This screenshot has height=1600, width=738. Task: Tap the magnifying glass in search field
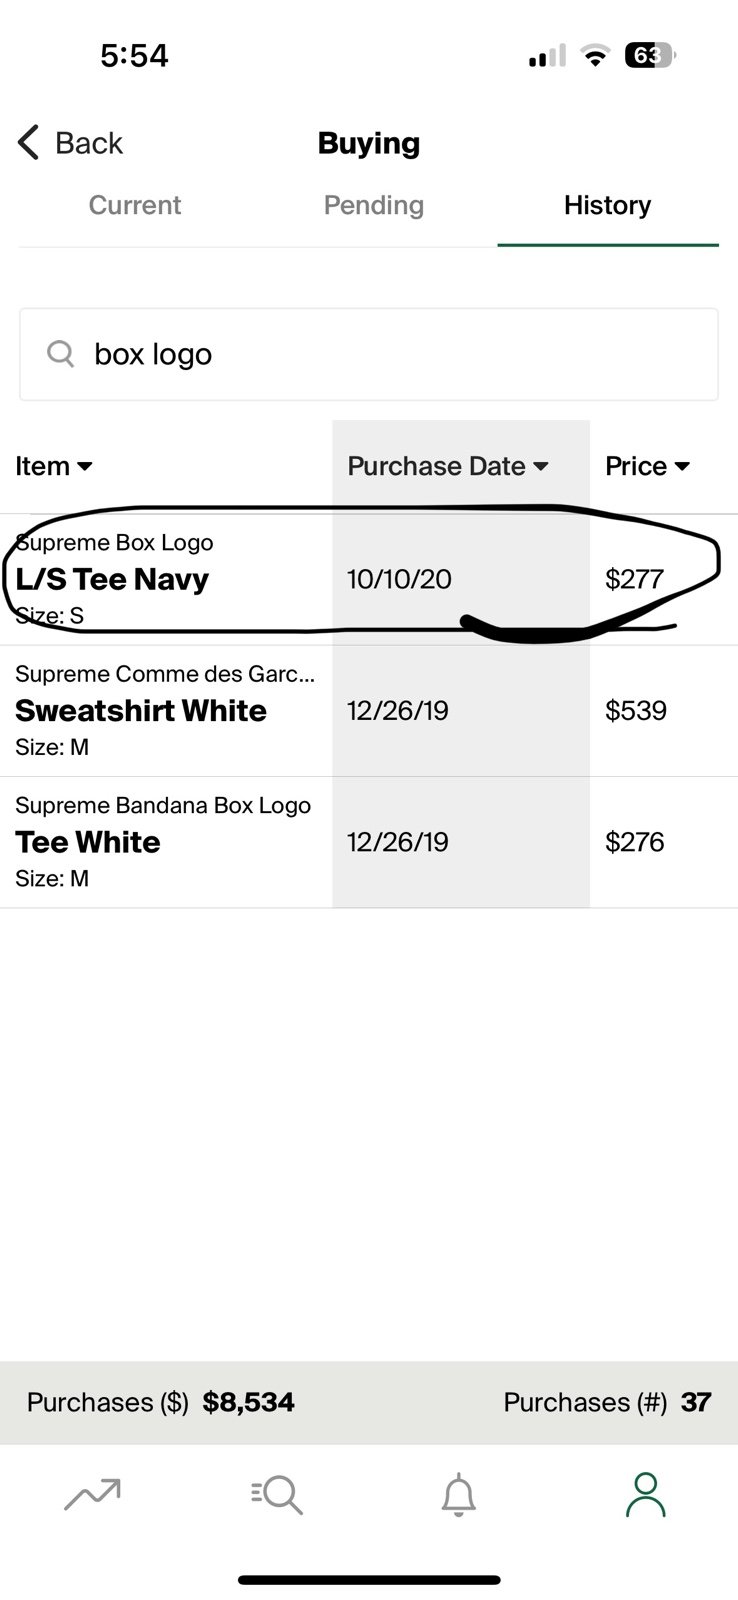click(x=61, y=354)
